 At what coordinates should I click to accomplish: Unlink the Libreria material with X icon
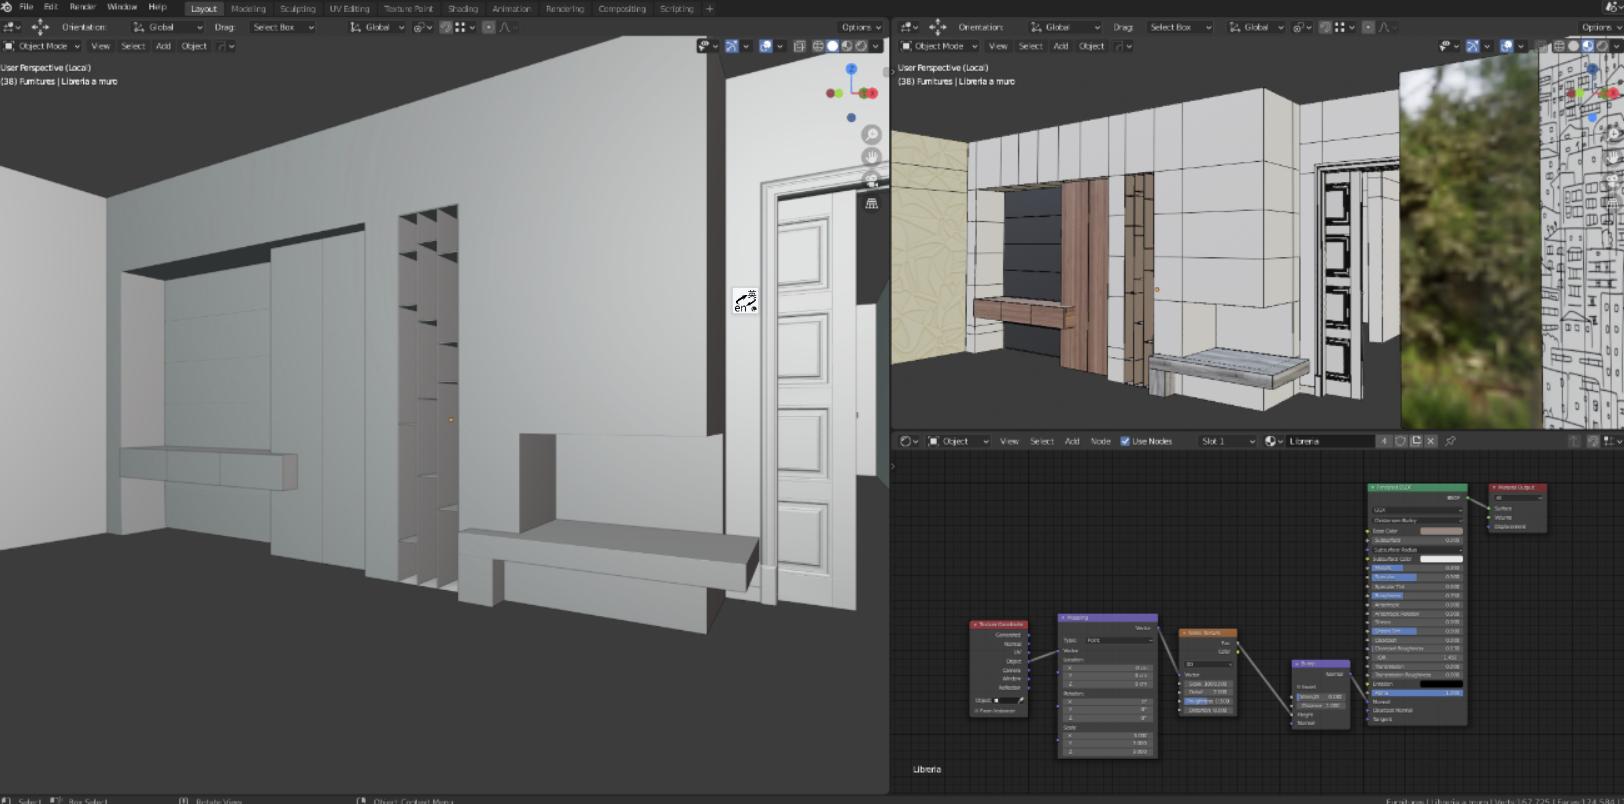(1431, 441)
